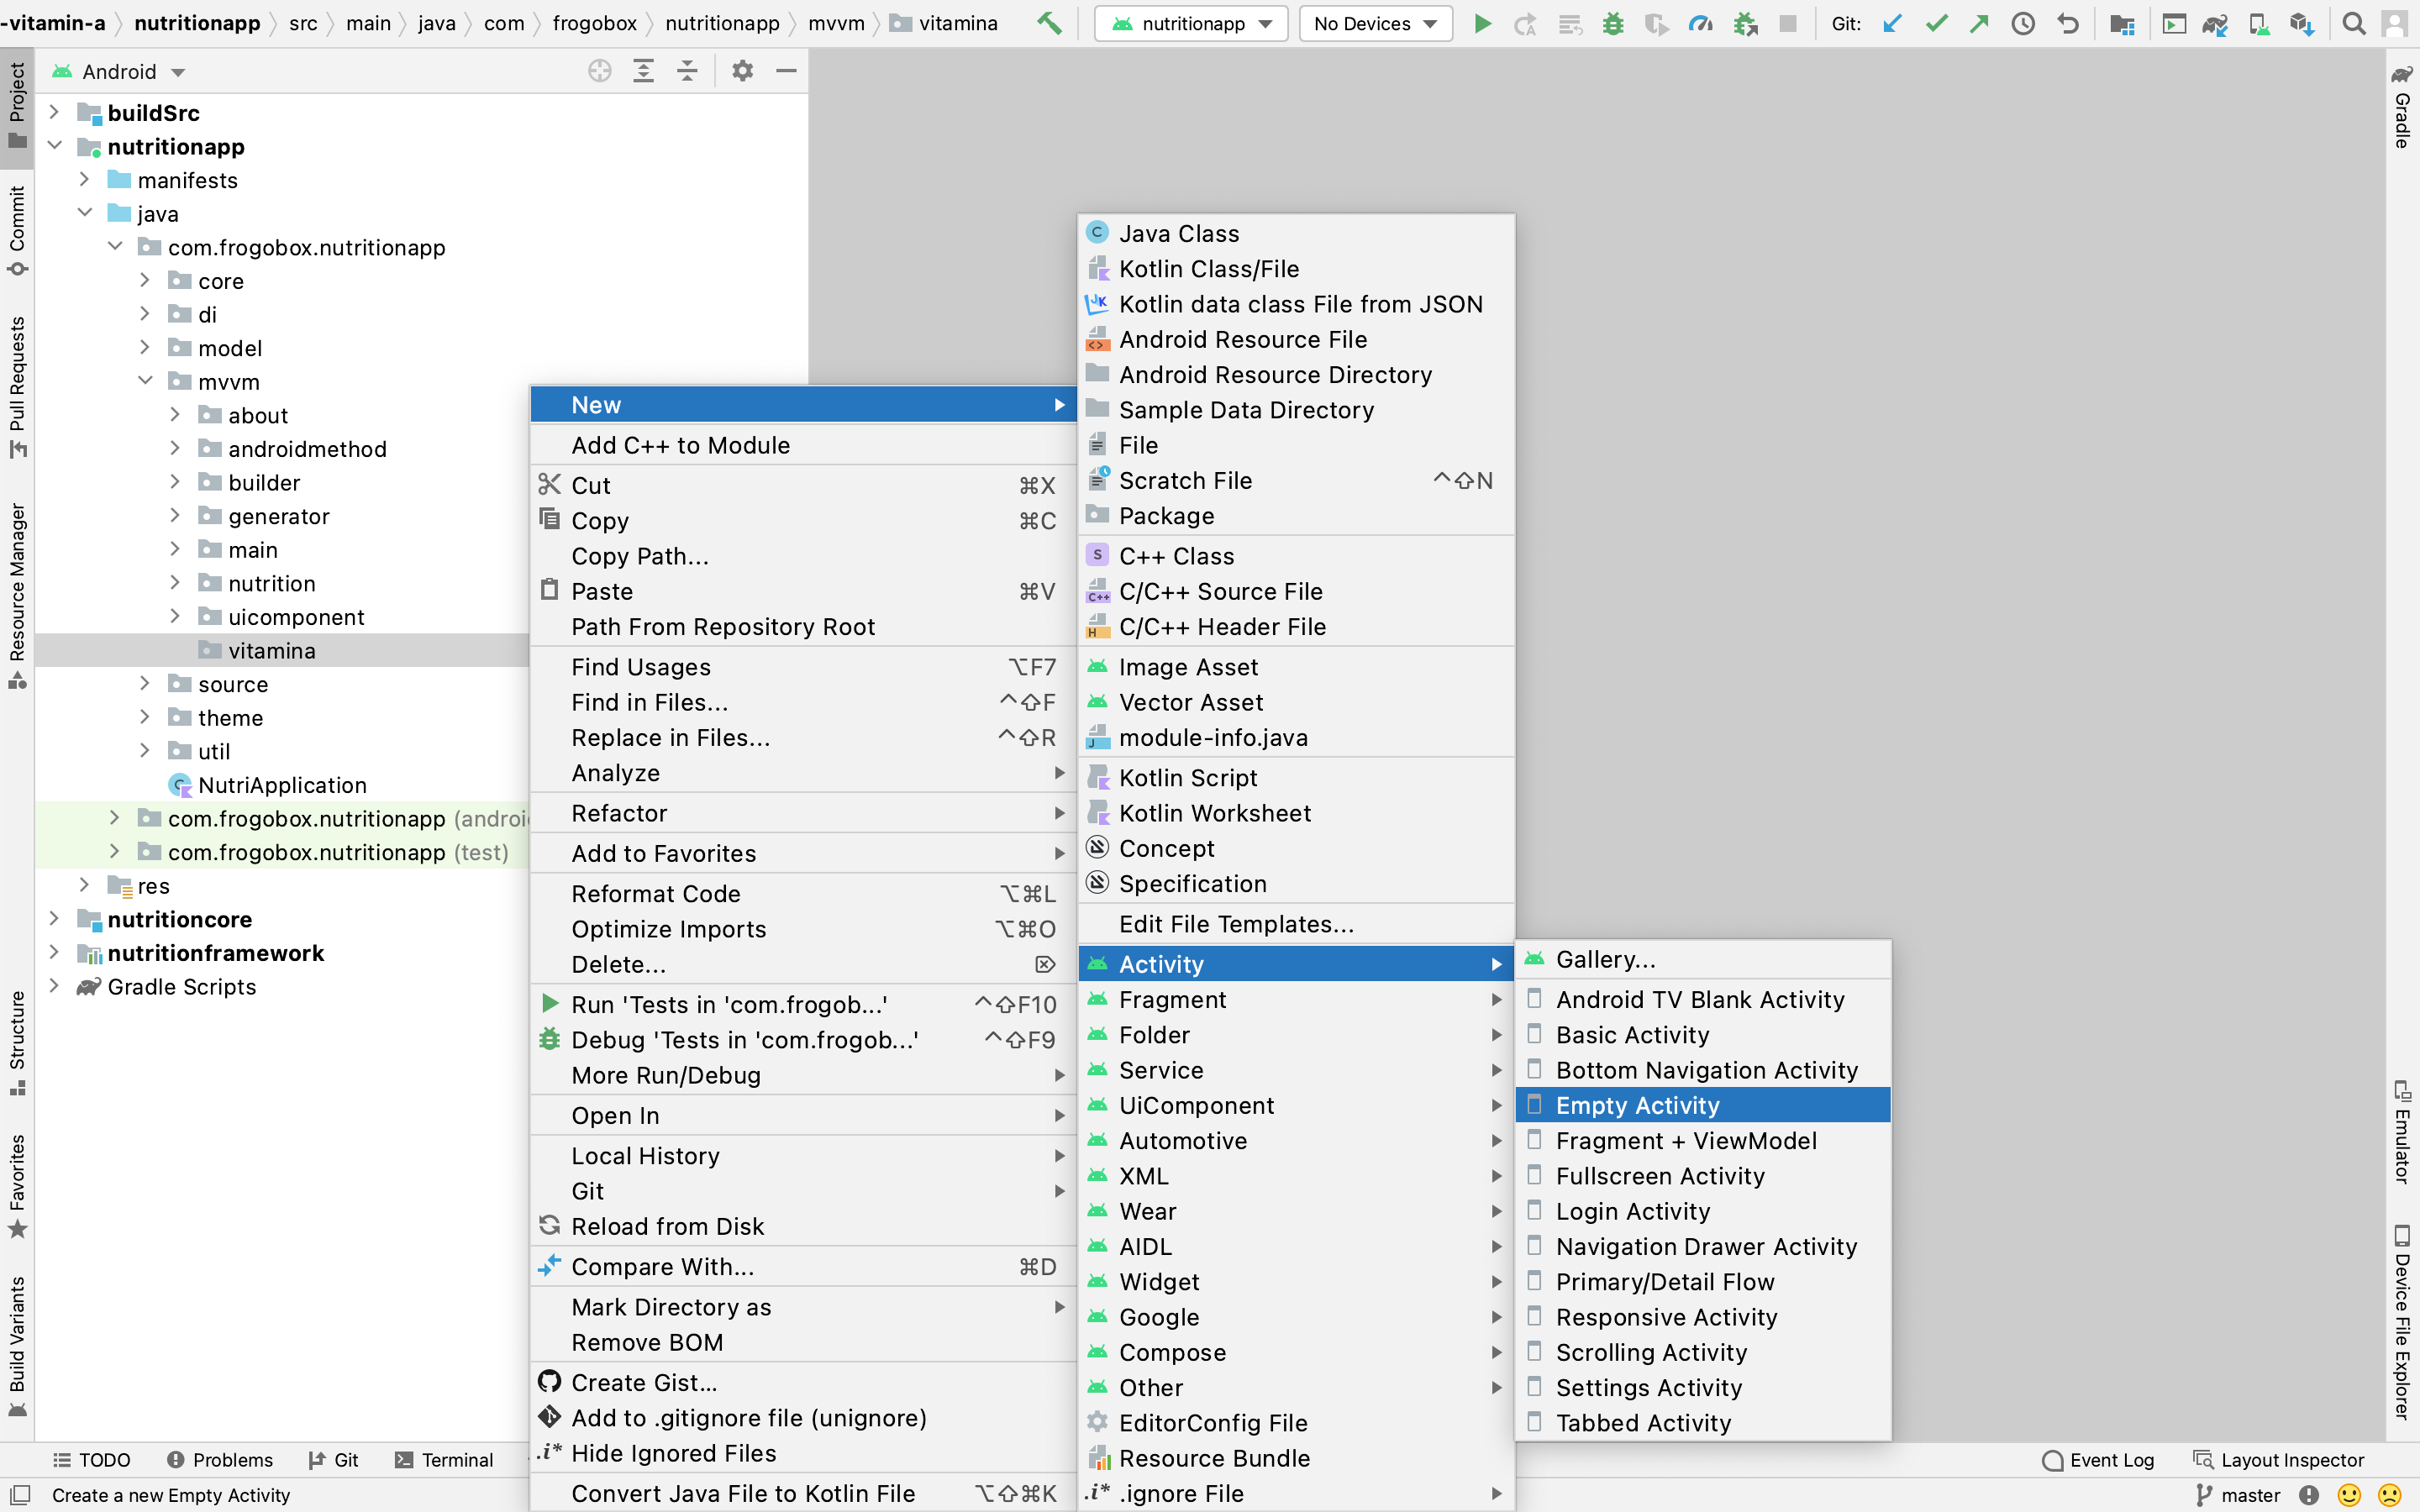The height and width of the screenshot is (1512, 2420).
Task: Run the app with green play icon
Action: coord(1482,23)
